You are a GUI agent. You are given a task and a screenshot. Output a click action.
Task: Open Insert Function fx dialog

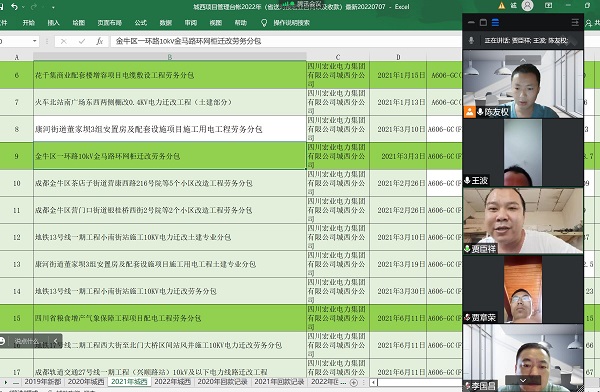click(x=99, y=41)
